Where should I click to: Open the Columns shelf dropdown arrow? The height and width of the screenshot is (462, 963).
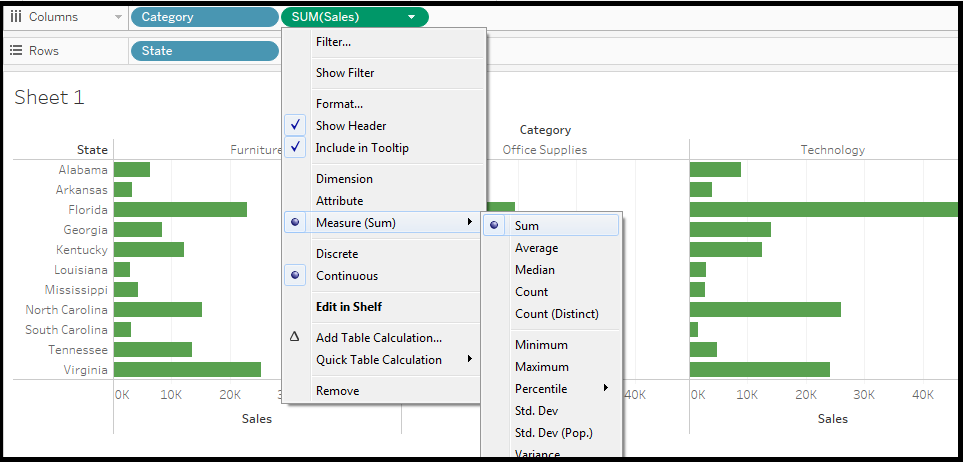[120, 17]
